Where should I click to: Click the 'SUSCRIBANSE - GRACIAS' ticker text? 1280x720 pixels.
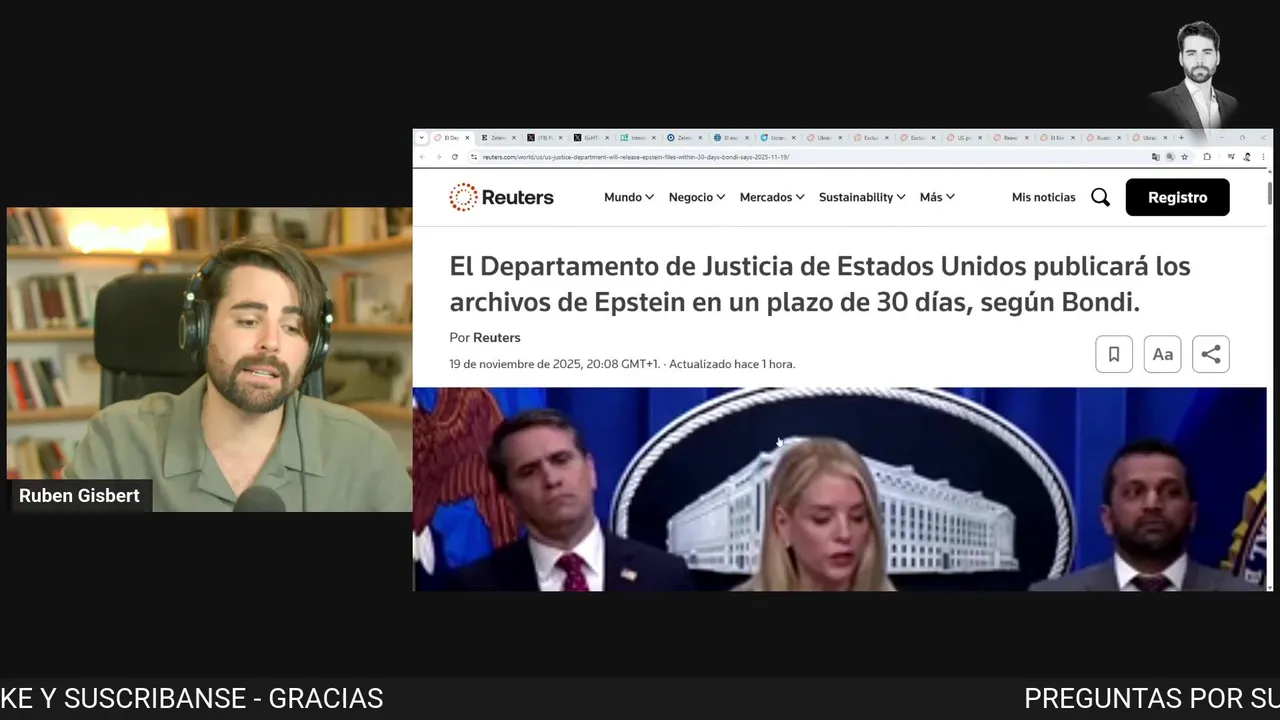point(223,699)
